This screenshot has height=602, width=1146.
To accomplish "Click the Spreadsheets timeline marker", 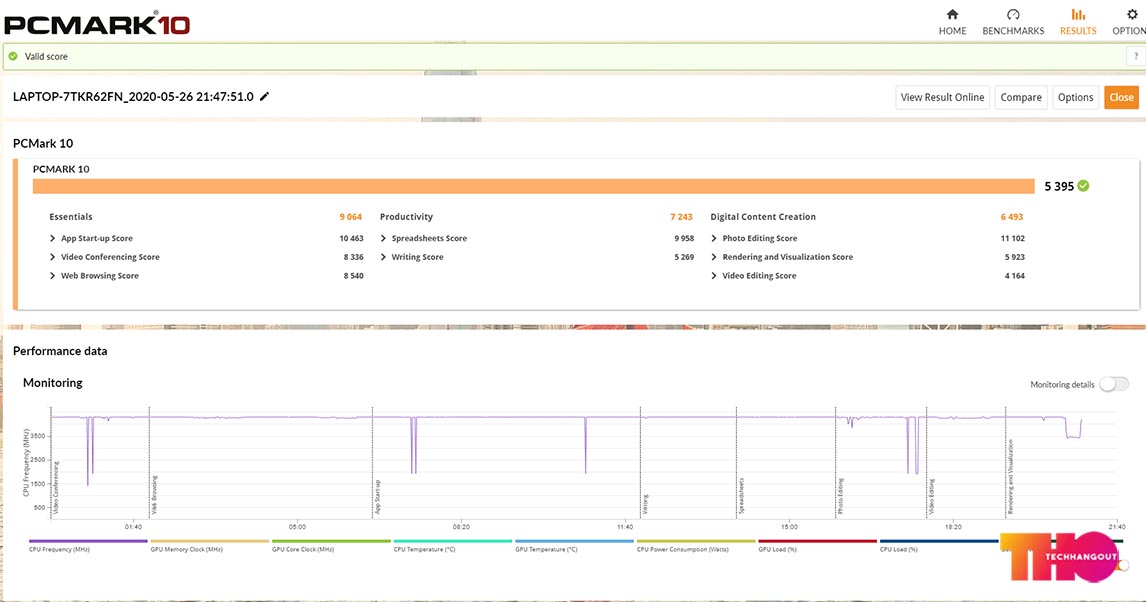I will (741, 496).
